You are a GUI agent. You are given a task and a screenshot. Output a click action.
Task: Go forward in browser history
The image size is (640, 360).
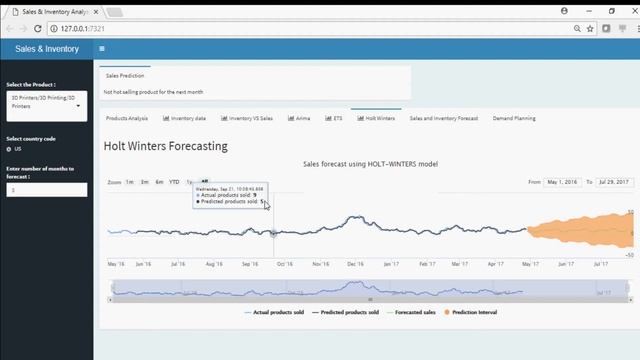(23, 29)
